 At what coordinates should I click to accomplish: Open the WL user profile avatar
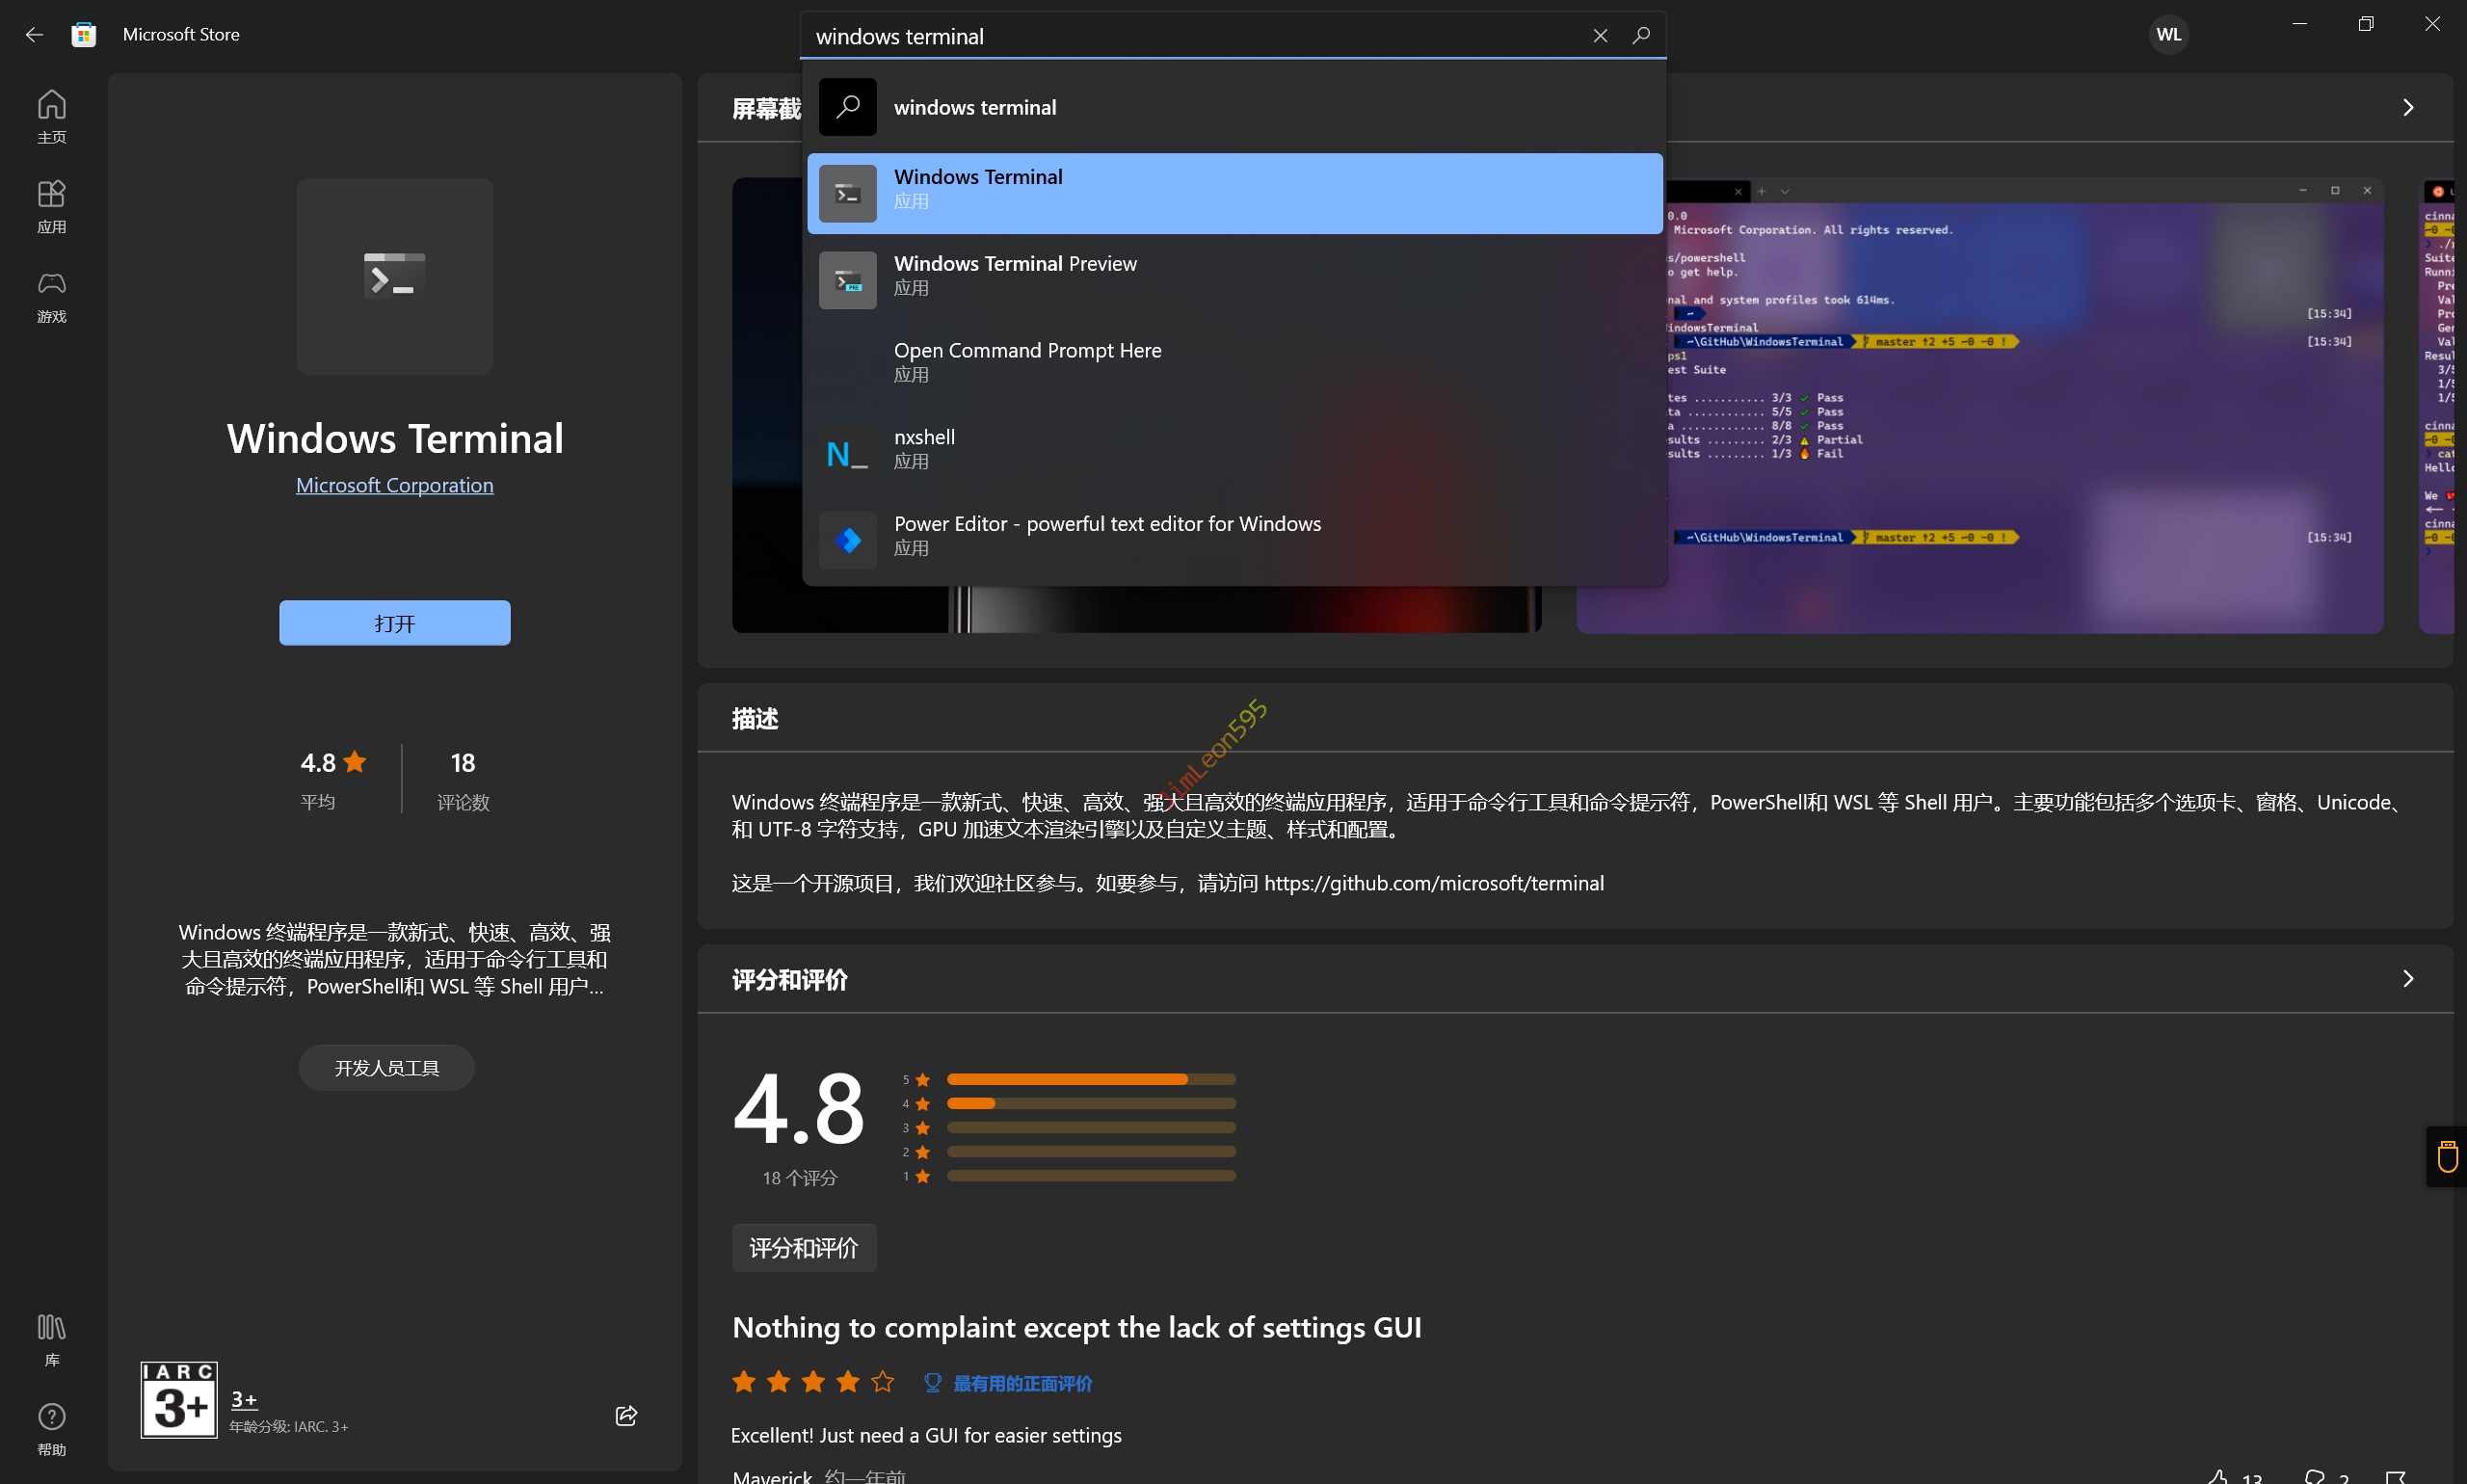(2168, 35)
